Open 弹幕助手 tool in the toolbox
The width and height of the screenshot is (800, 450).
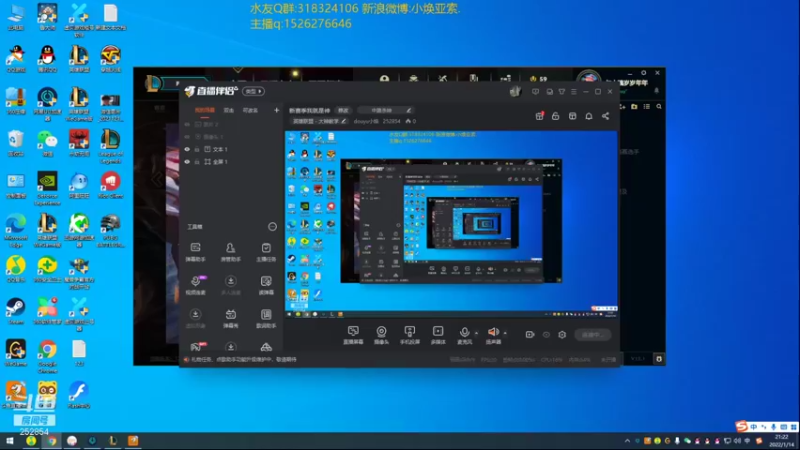click(195, 252)
